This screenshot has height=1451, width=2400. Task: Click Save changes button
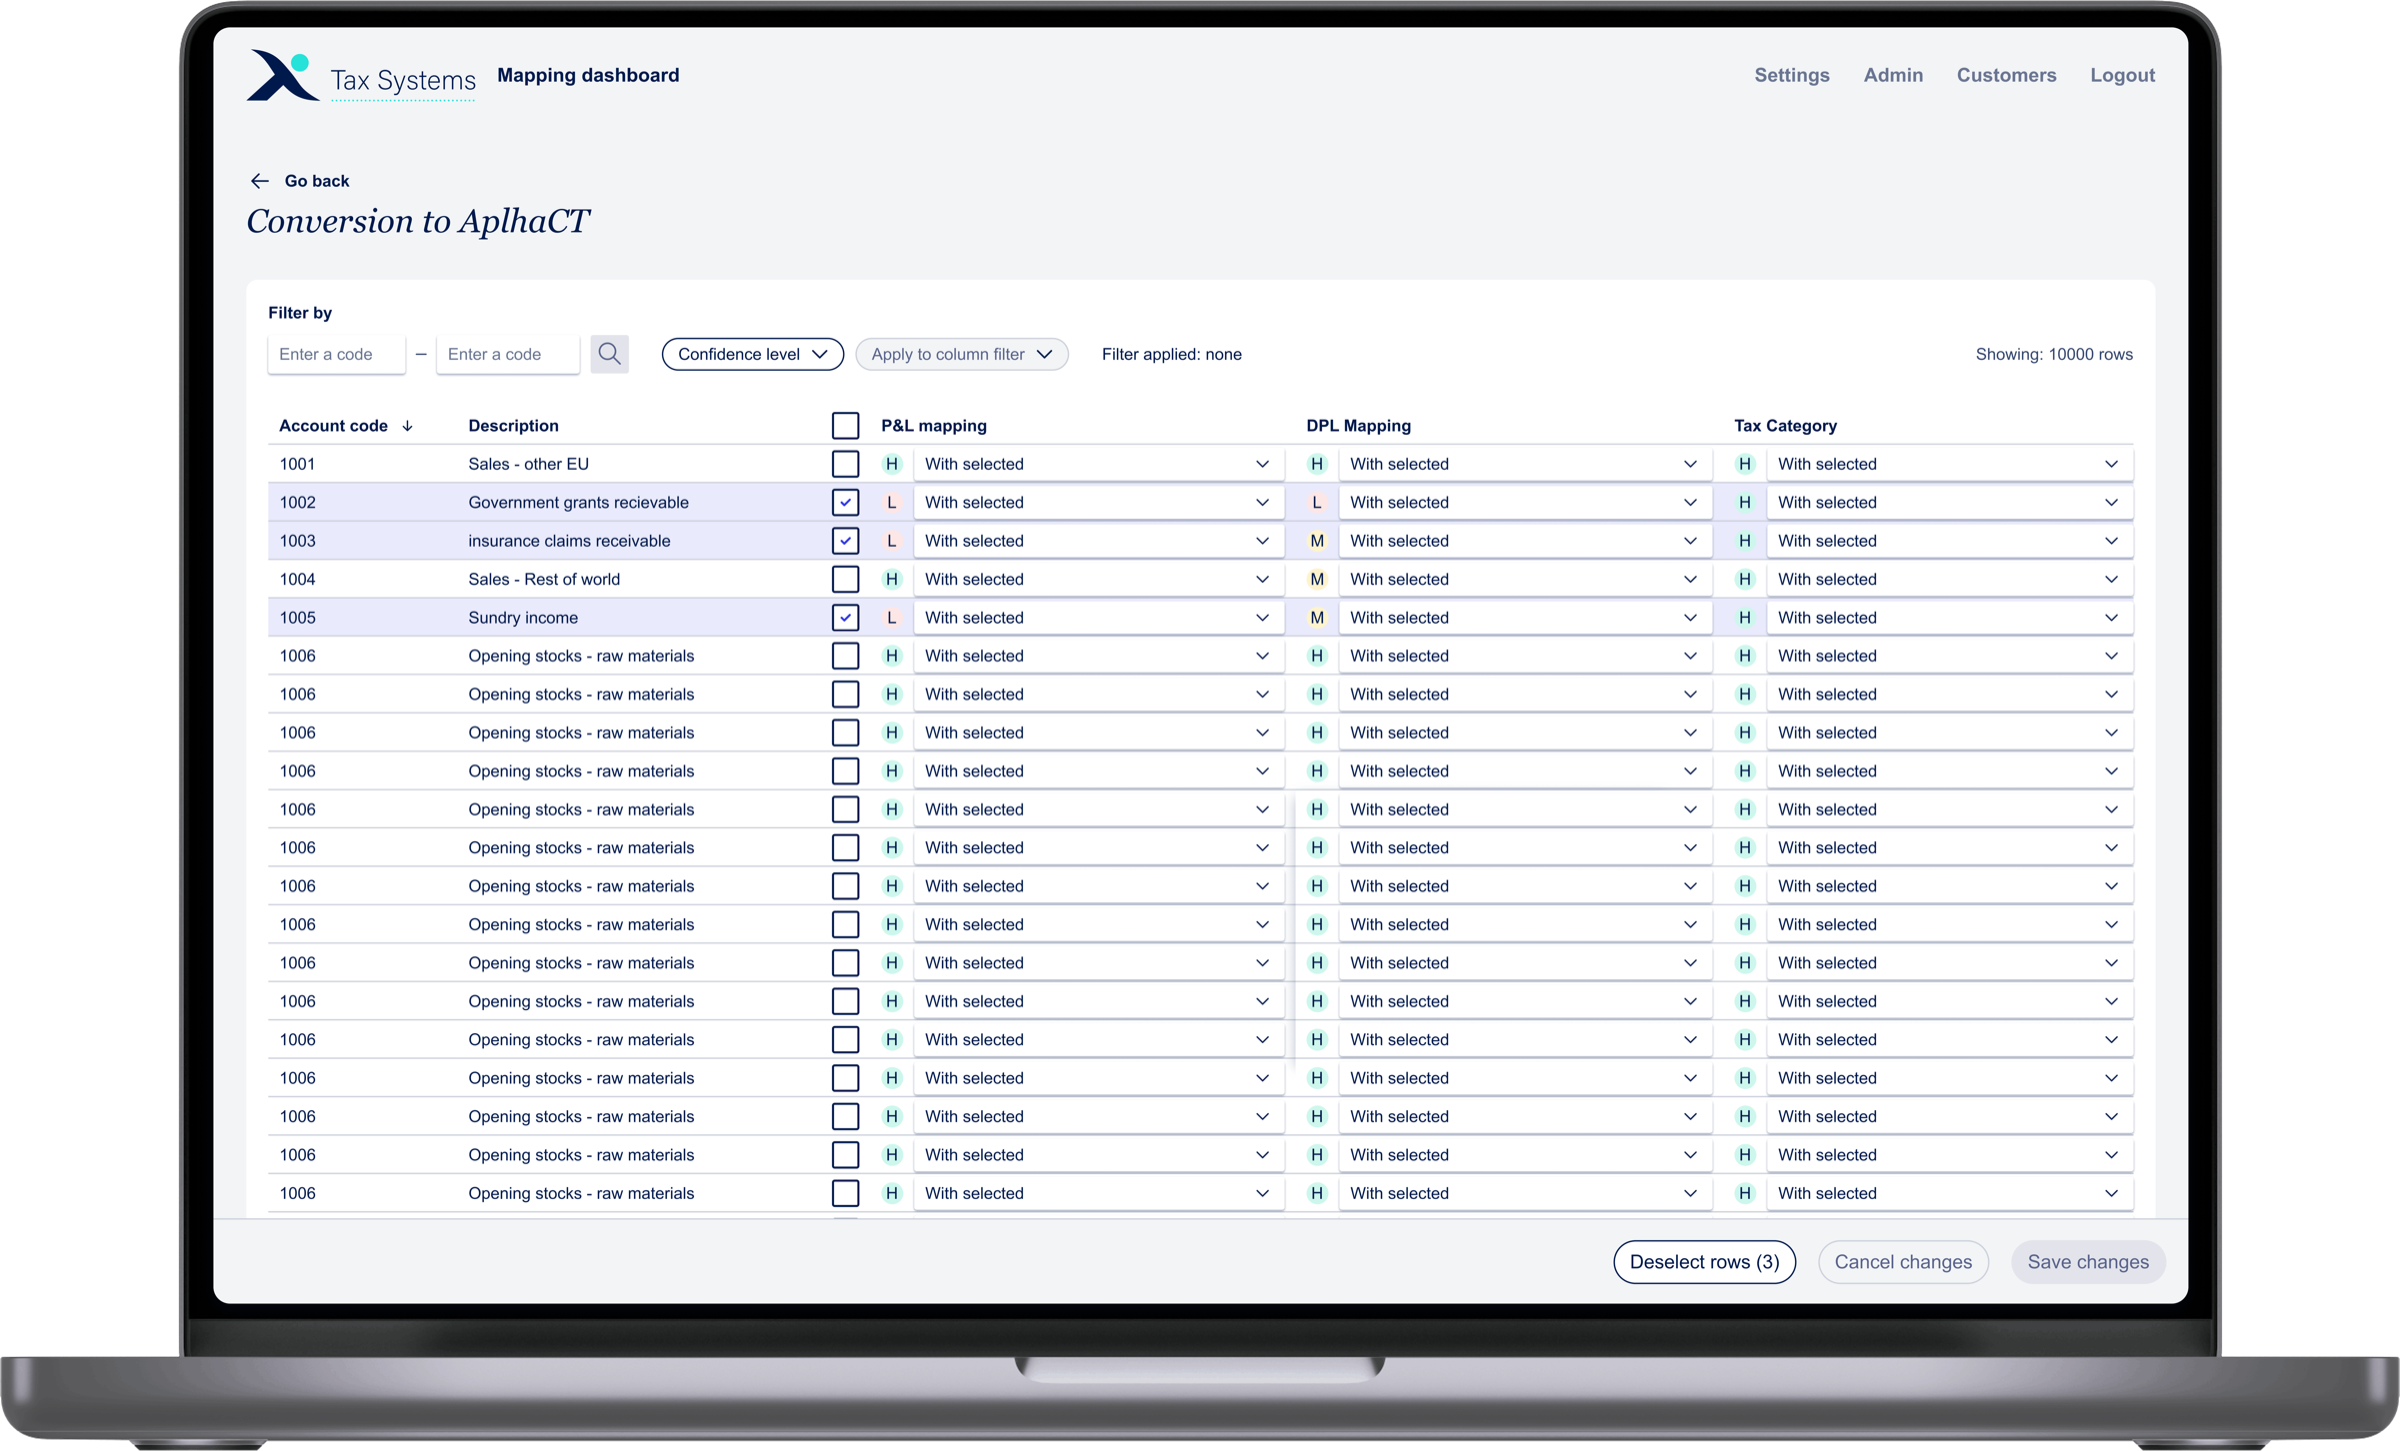[2088, 1262]
